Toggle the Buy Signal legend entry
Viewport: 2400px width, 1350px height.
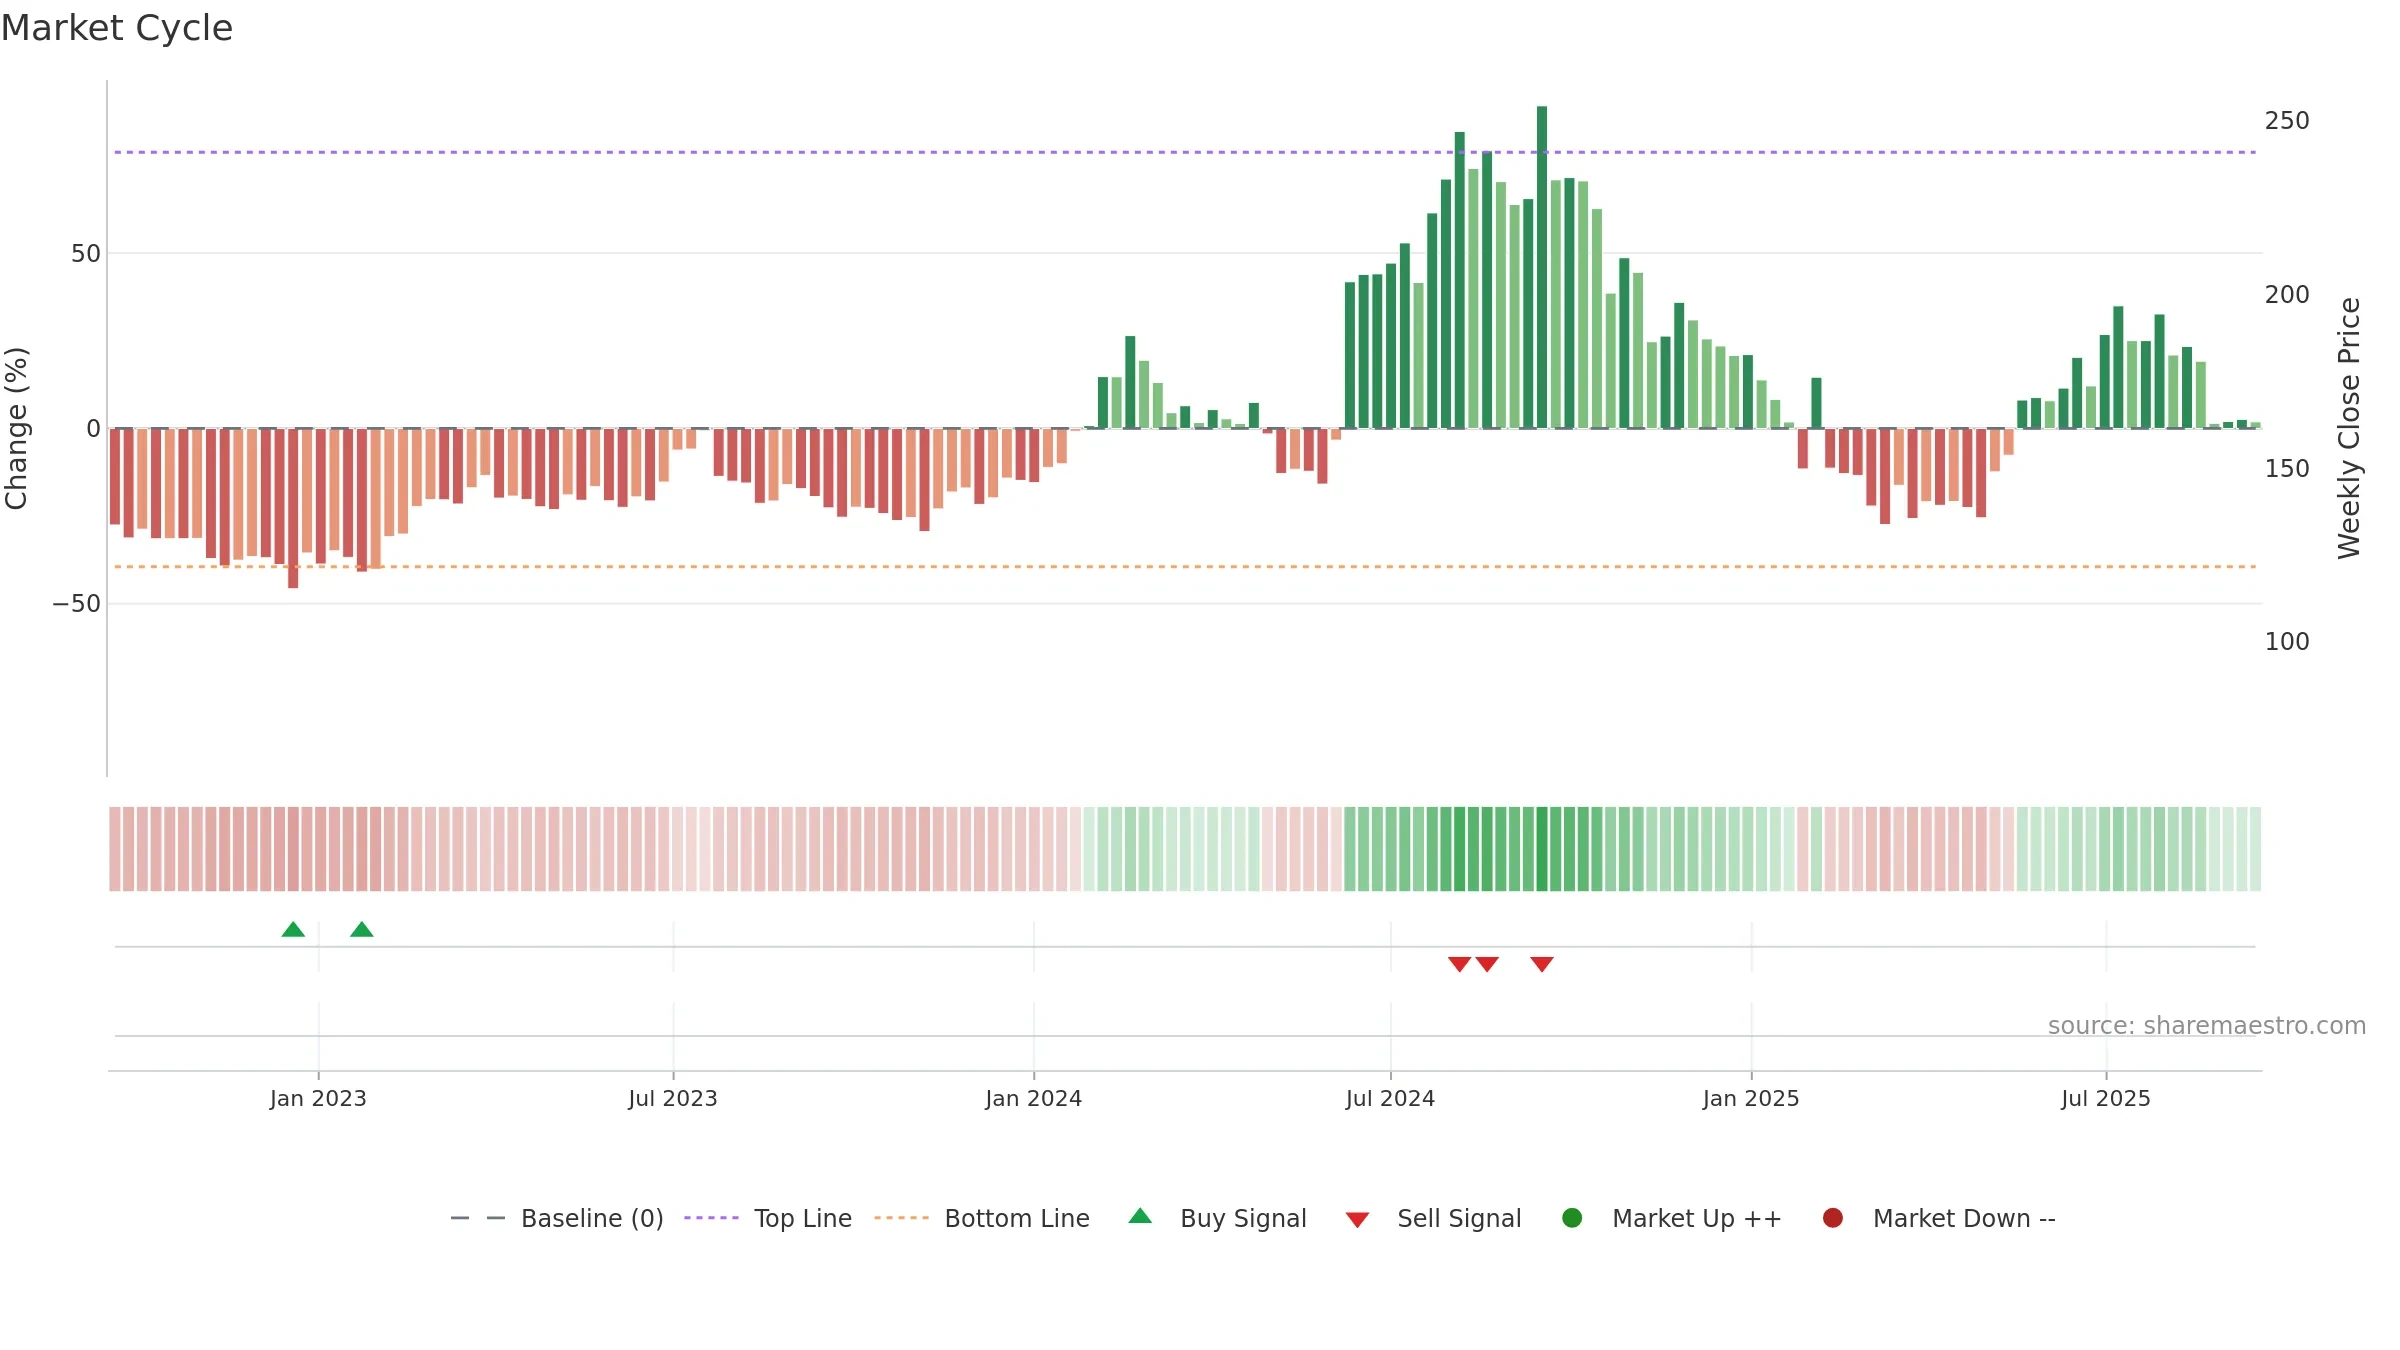click(x=1217, y=1218)
